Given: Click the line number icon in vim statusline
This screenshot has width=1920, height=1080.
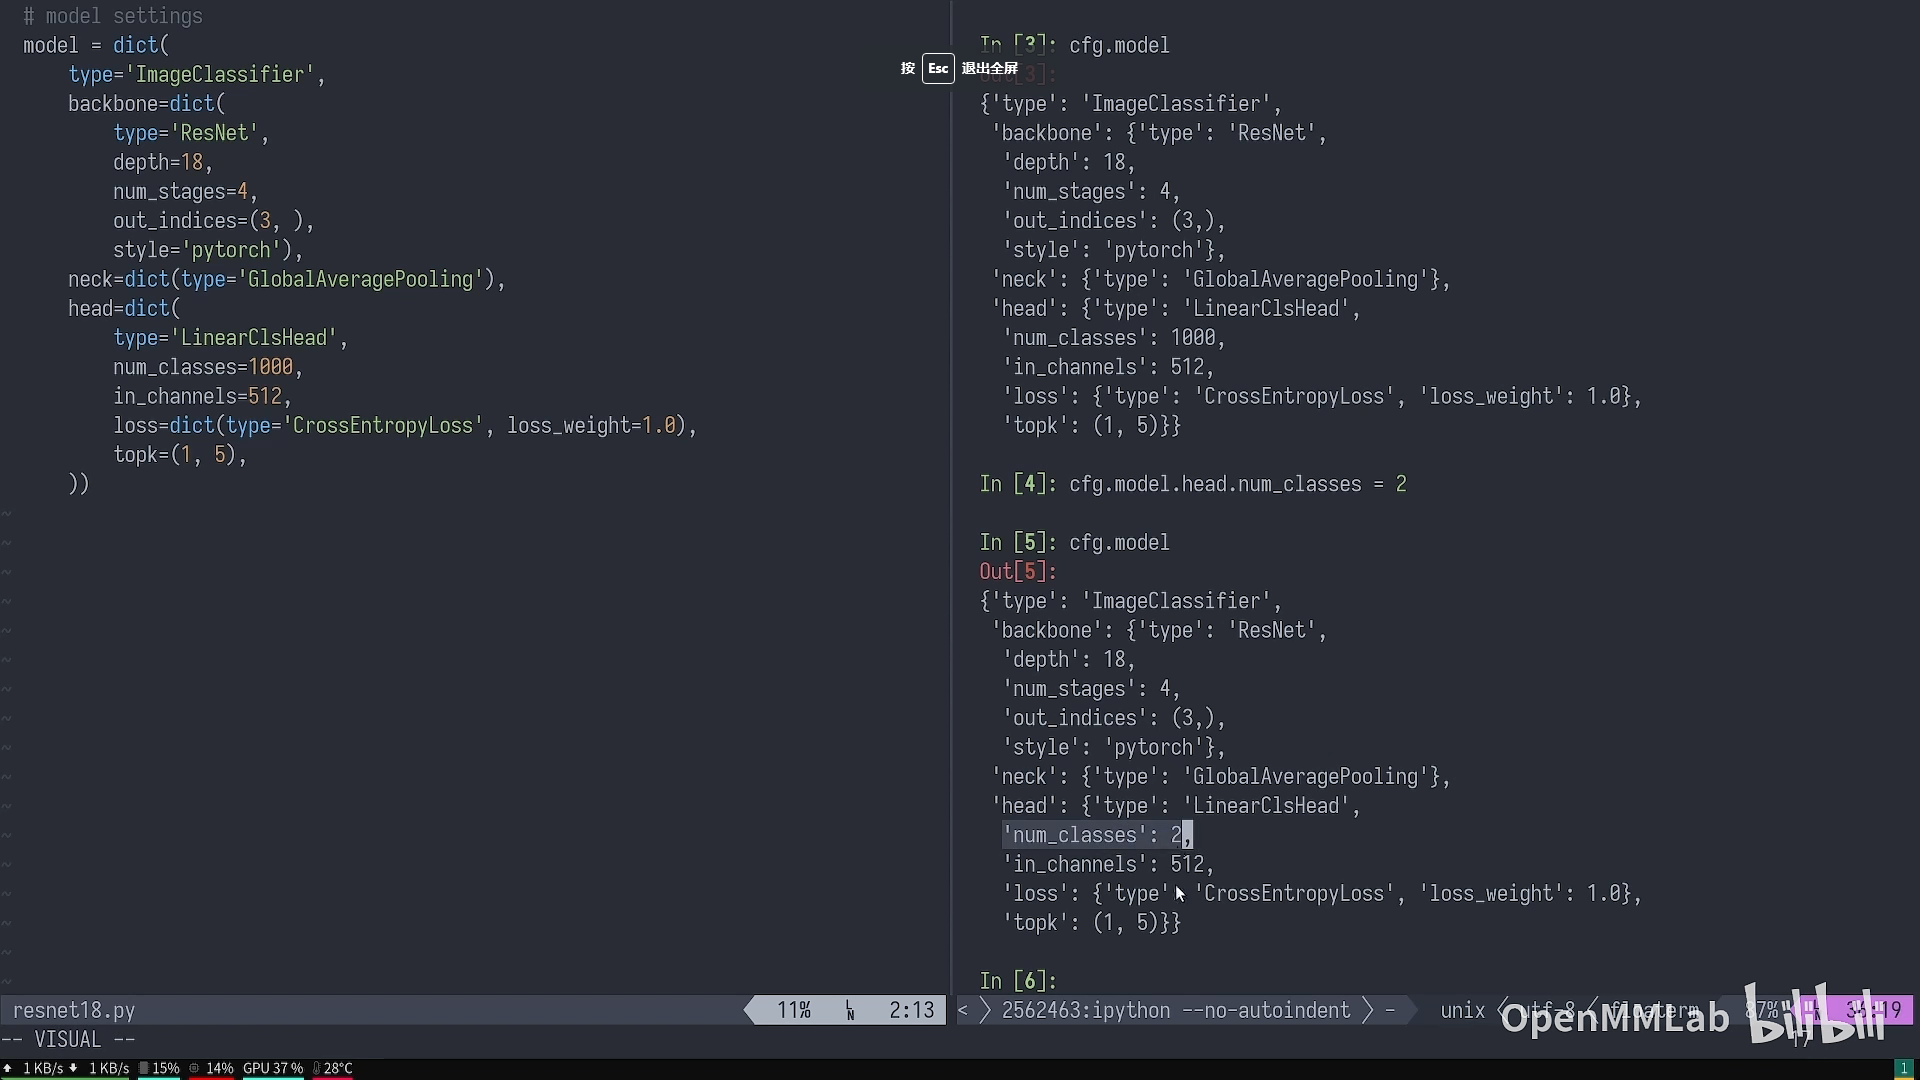Looking at the screenshot, I should tap(850, 1011).
